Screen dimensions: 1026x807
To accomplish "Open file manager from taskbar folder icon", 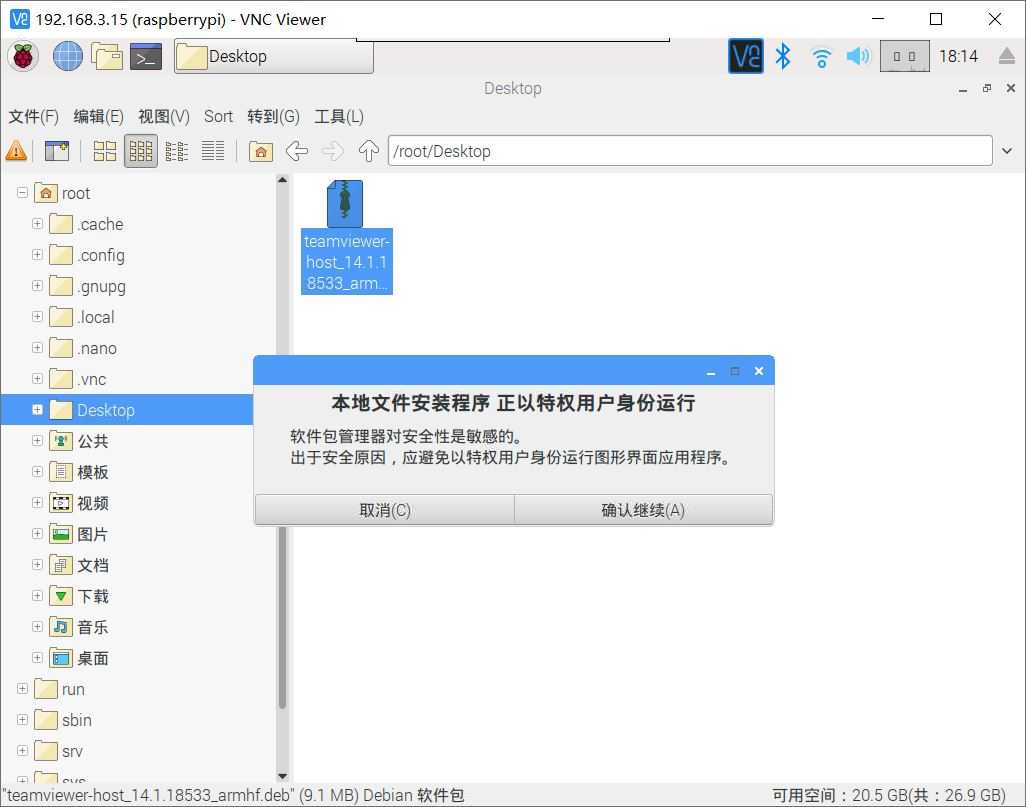I will pos(107,56).
